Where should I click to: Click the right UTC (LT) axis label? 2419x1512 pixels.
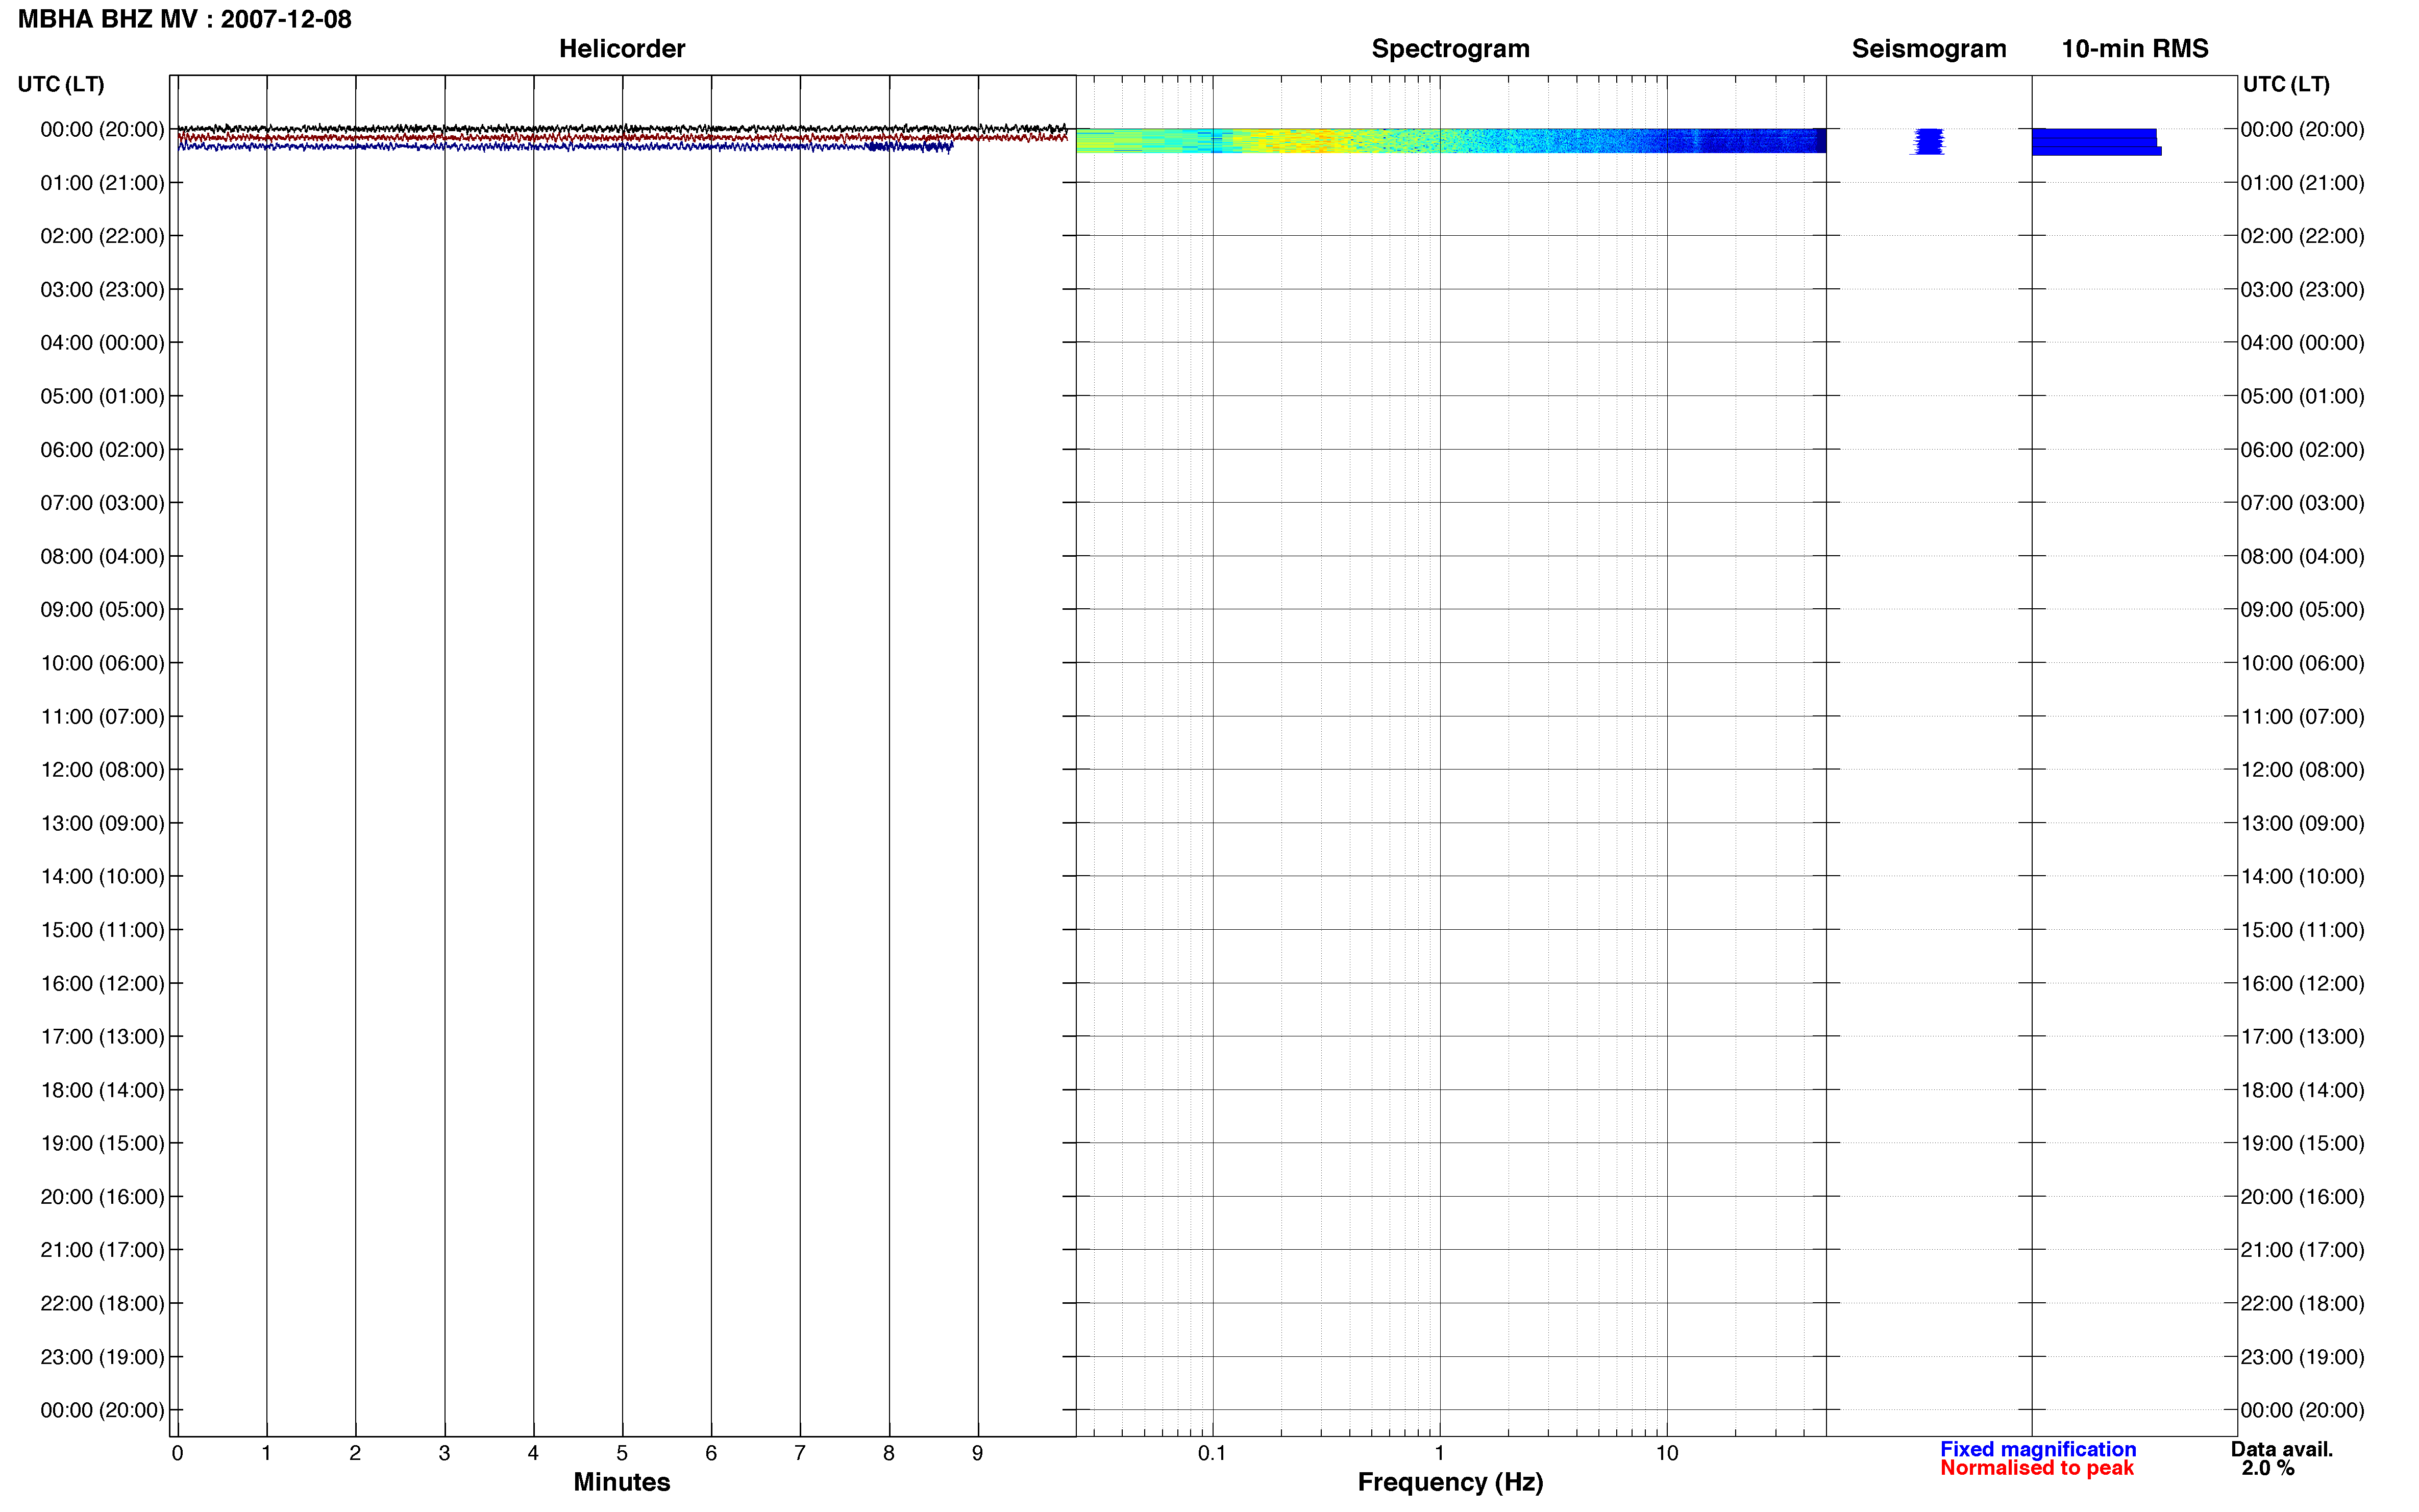(2286, 84)
